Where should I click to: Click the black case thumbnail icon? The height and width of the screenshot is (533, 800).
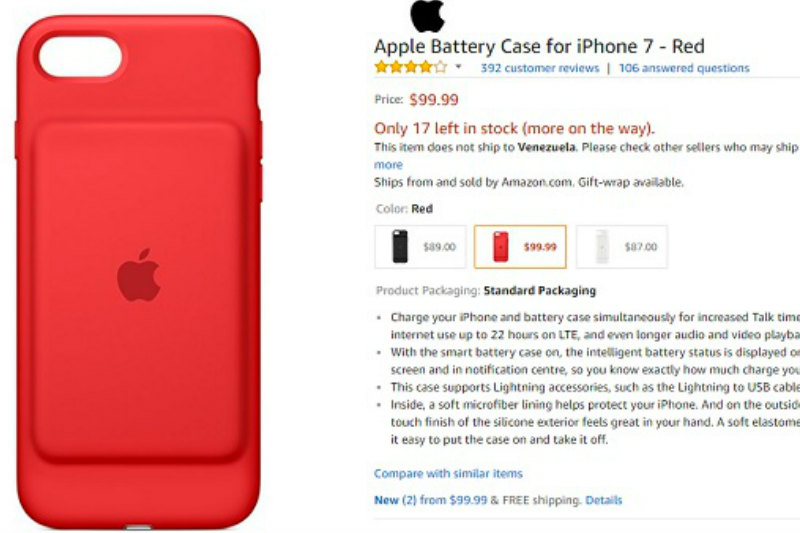click(400, 247)
